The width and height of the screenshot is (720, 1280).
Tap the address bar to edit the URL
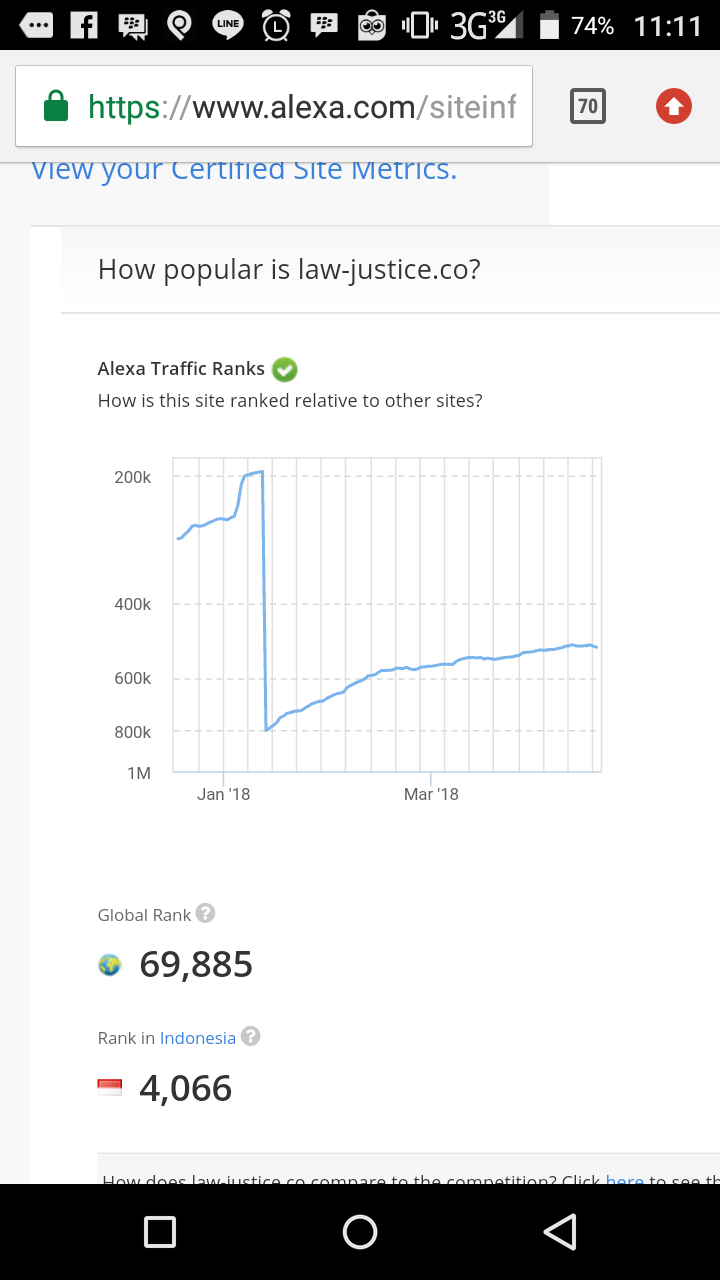tap(300, 104)
